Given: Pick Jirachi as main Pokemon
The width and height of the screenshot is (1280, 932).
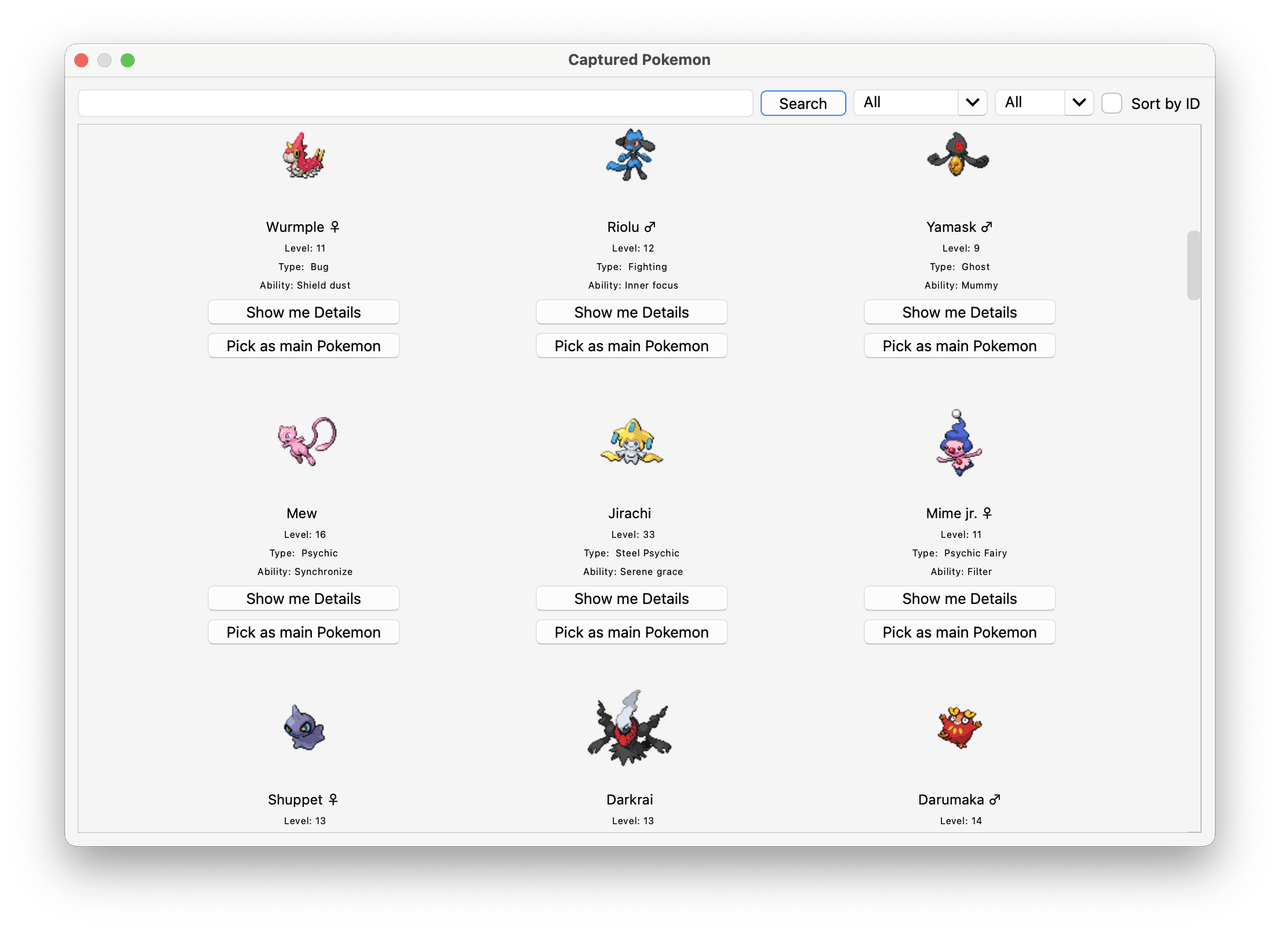Looking at the screenshot, I should click(632, 632).
